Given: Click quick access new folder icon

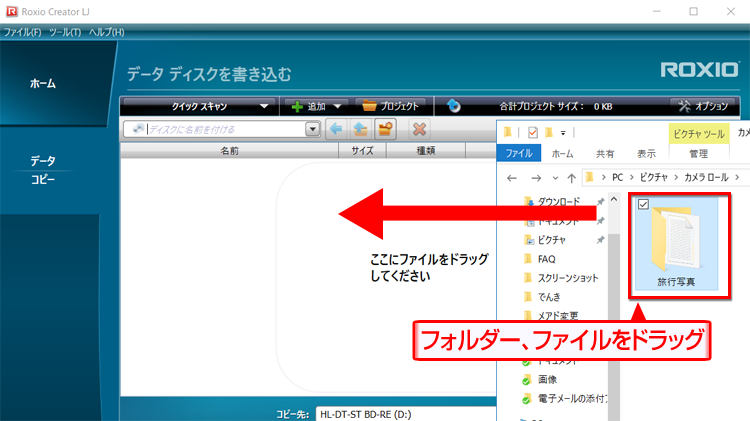Looking at the screenshot, I should click(x=549, y=132).
